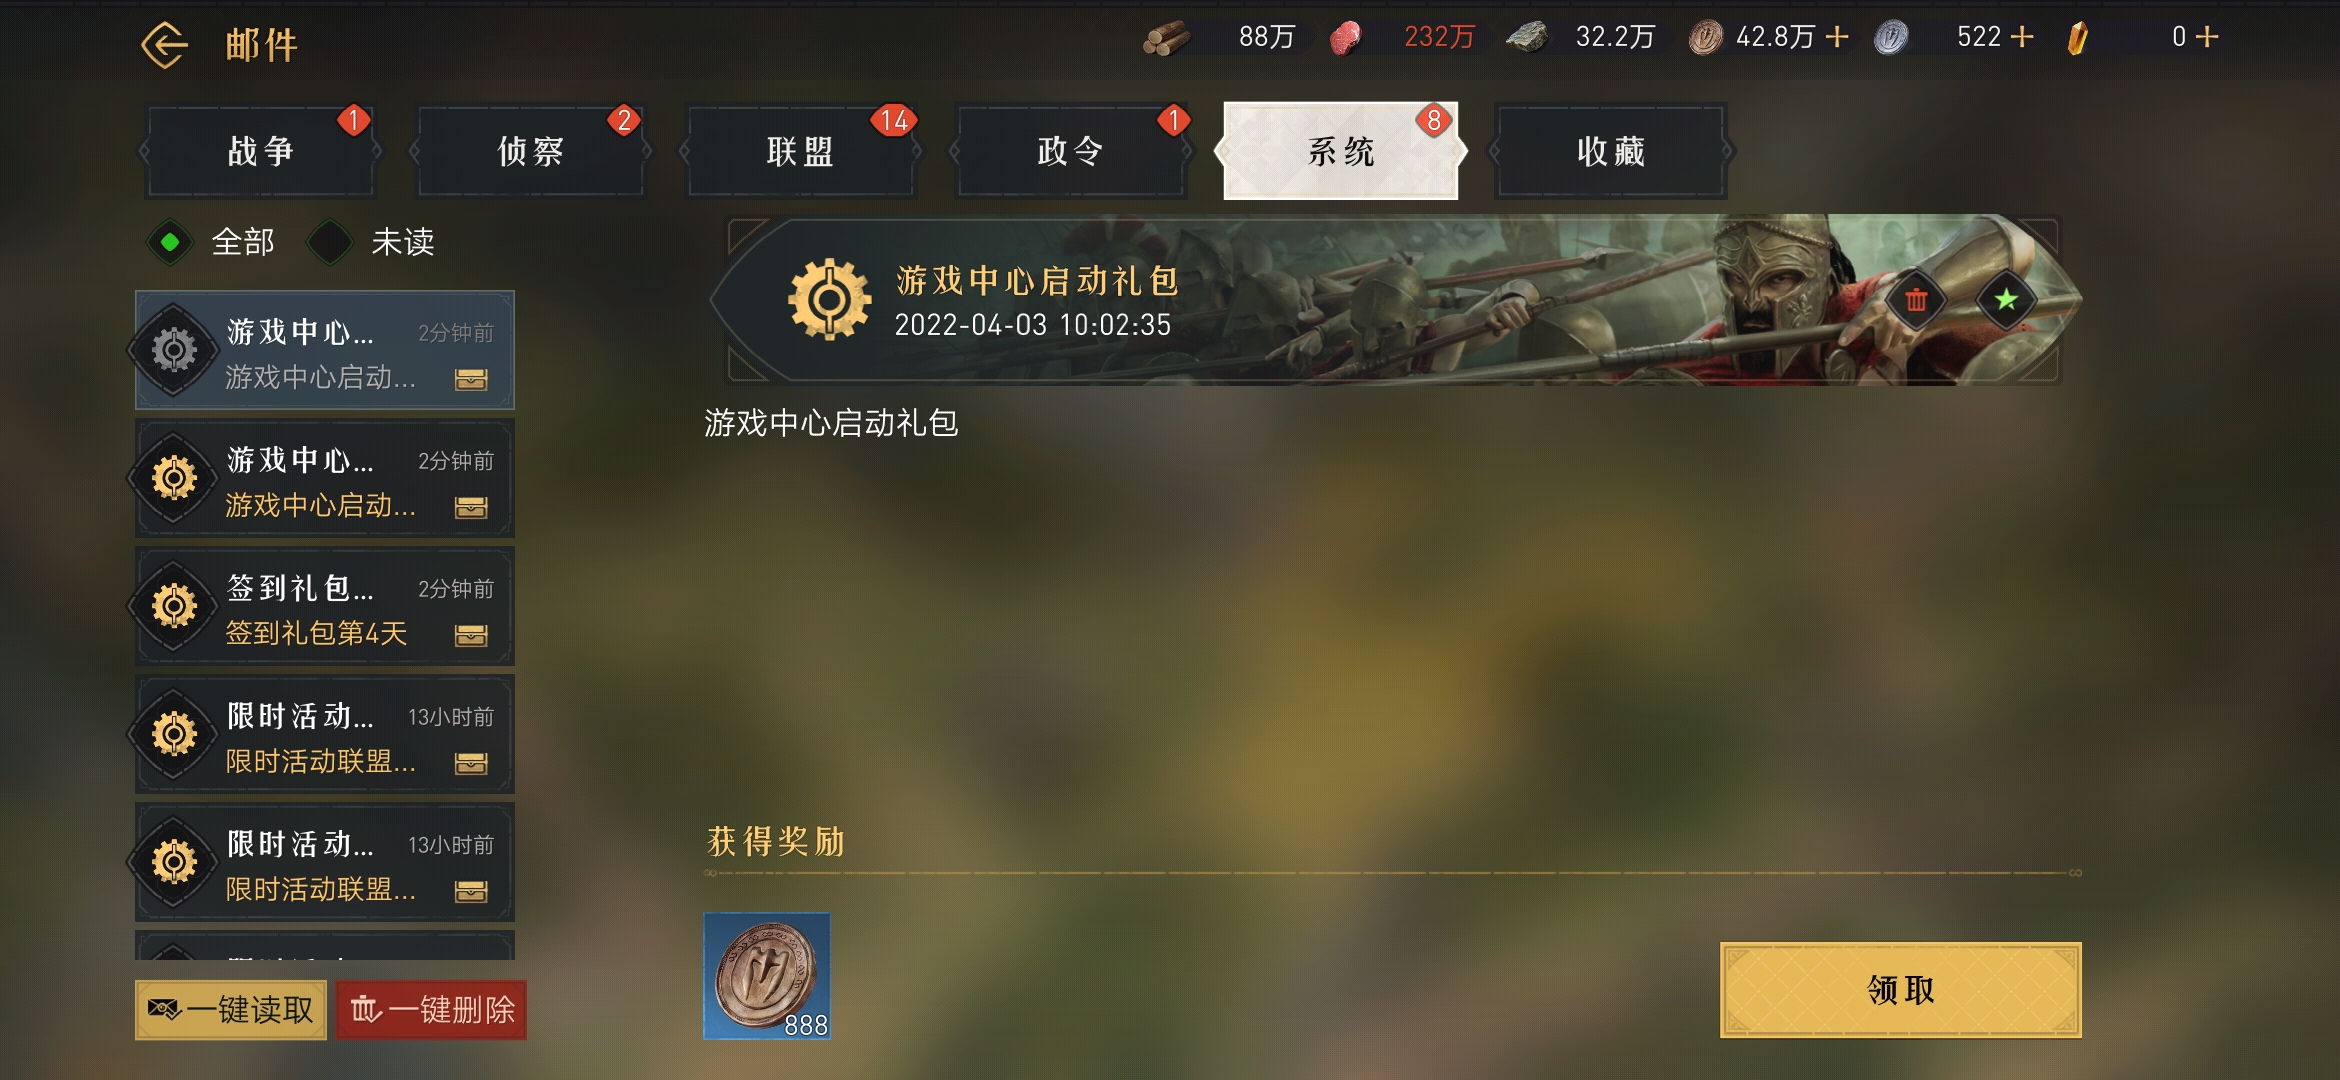Switch to the 侦察 tab
Screen dimensions: 2340x1080
(531, 151)
